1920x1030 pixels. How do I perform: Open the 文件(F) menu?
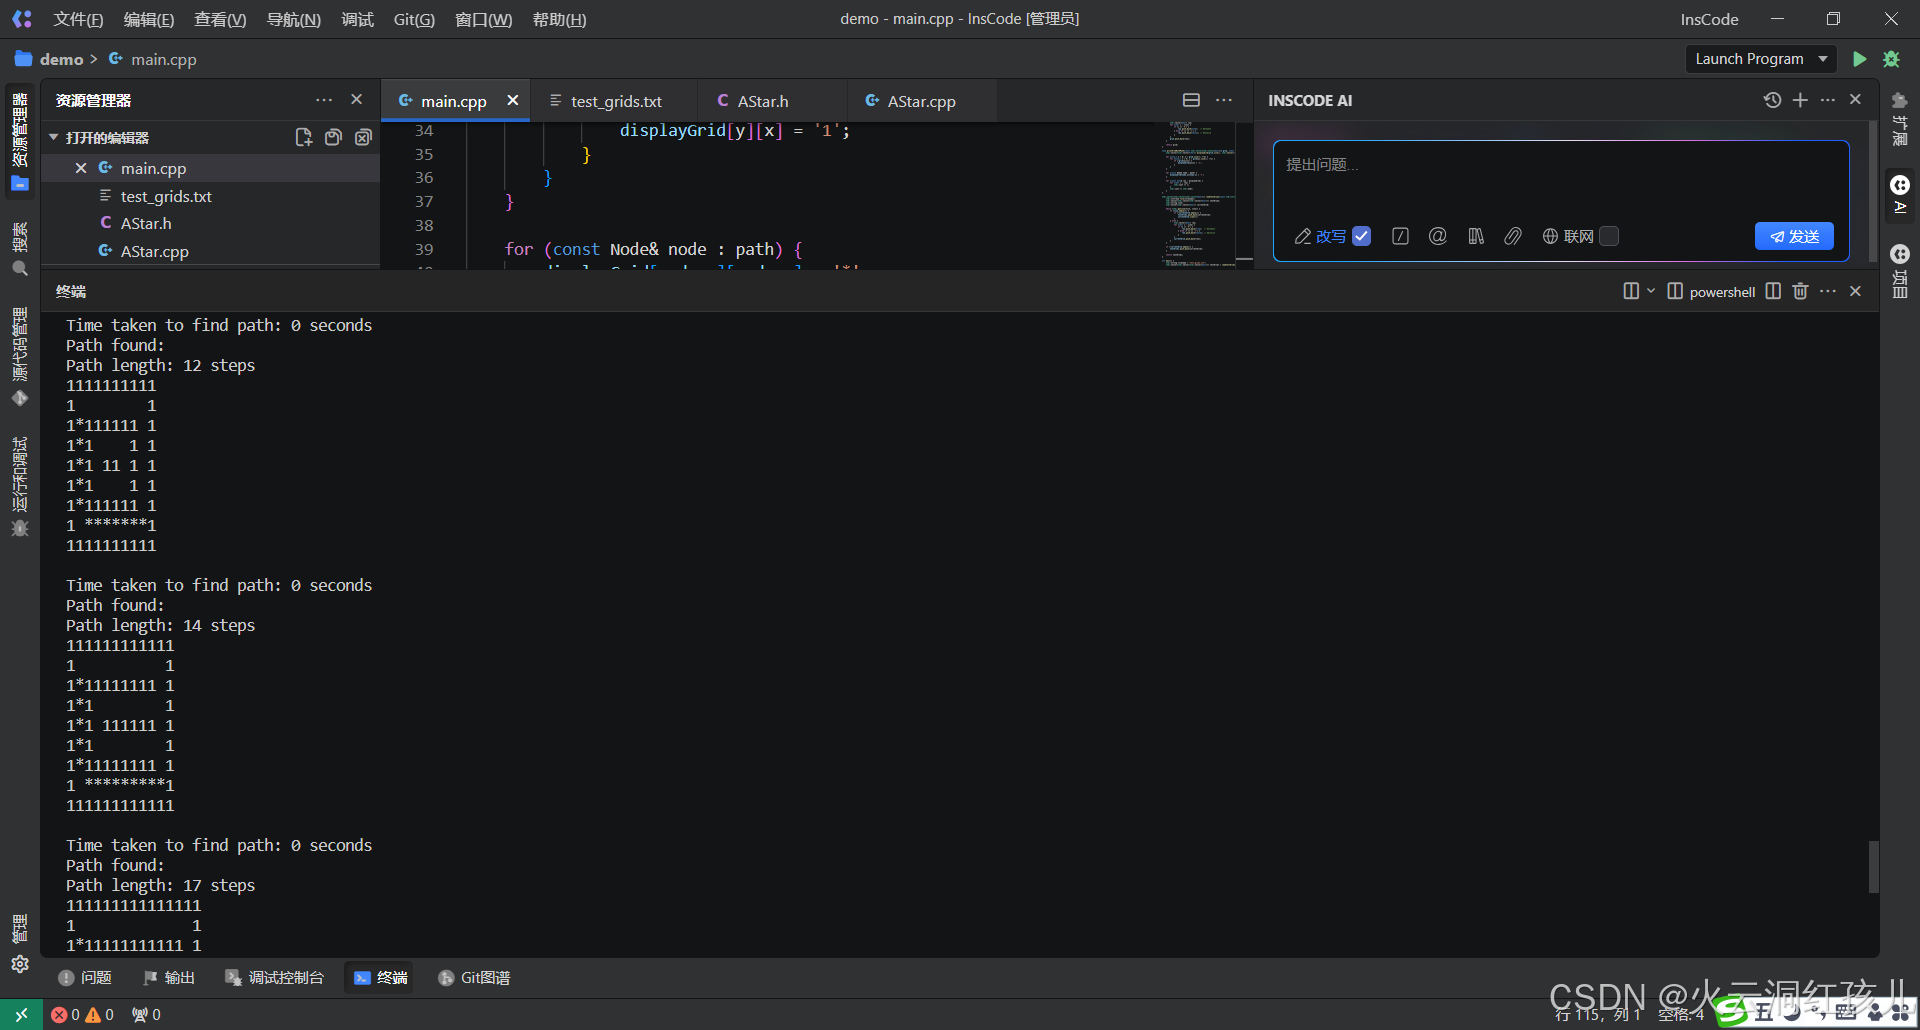(78, 19)
